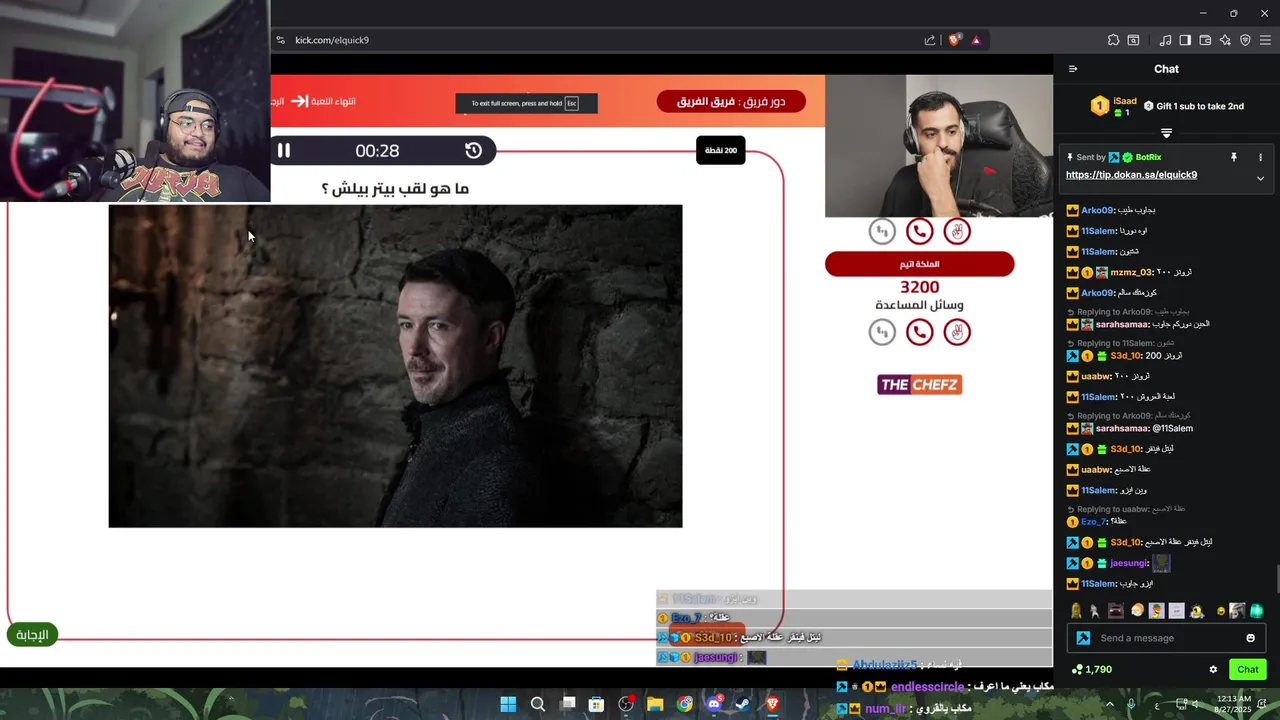
Task: Open Windows taskbar search
Action: click(x=537, y=704)
